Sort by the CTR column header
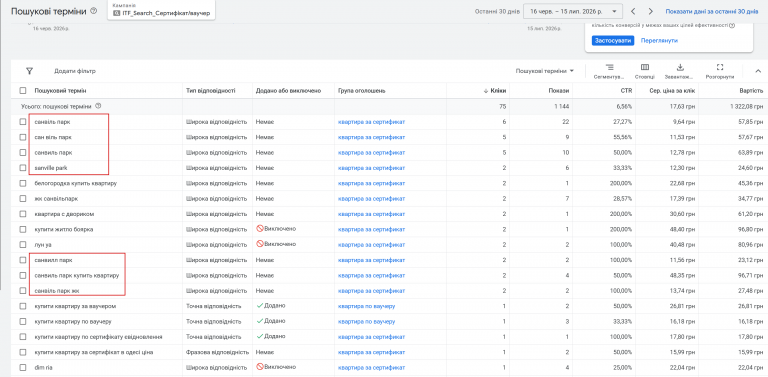This screenshot has height=377, width=768. coord(626,91)
